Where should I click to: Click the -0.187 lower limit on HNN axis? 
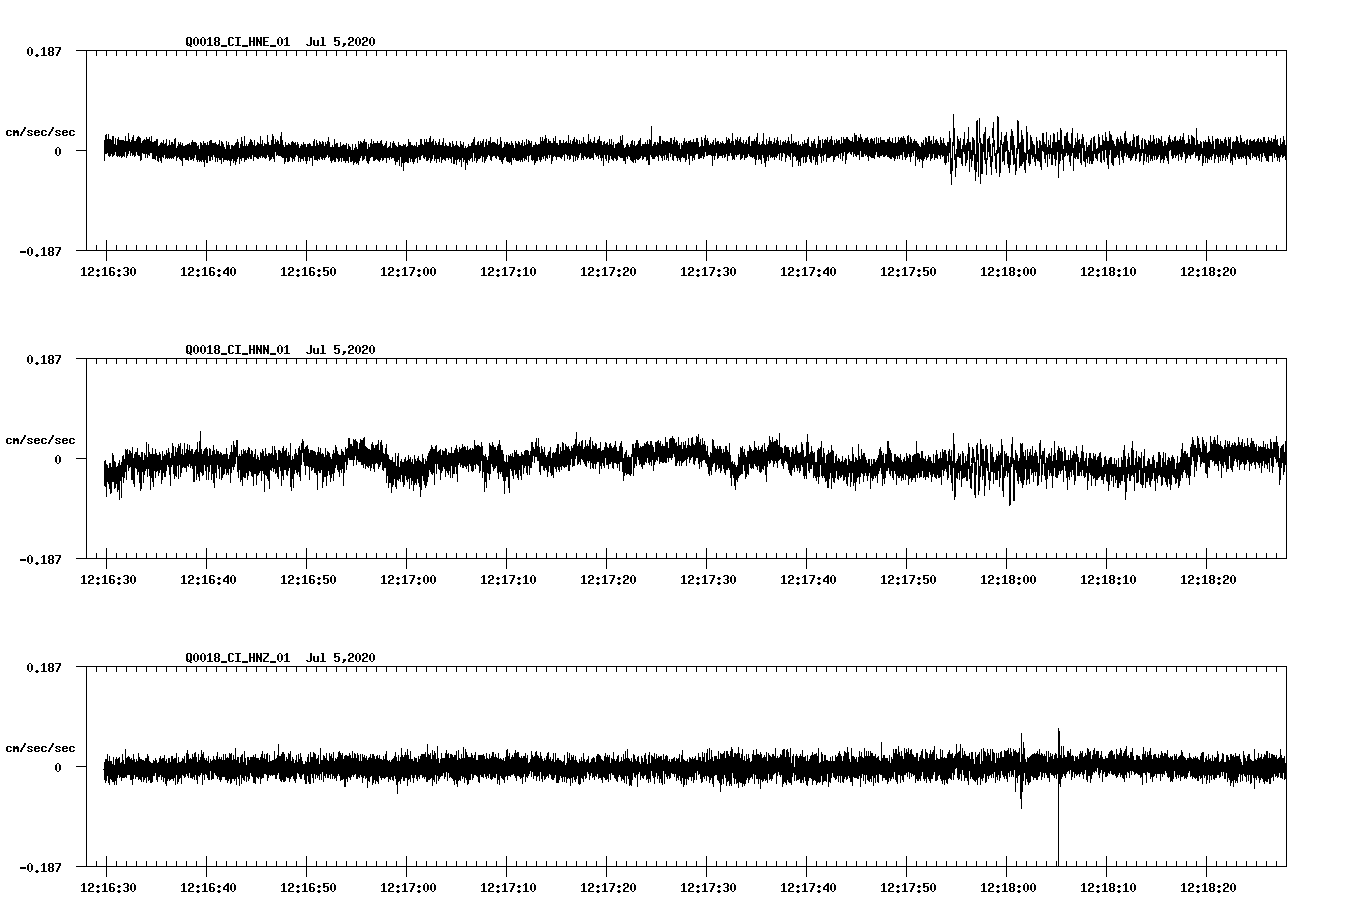point(40,560)
